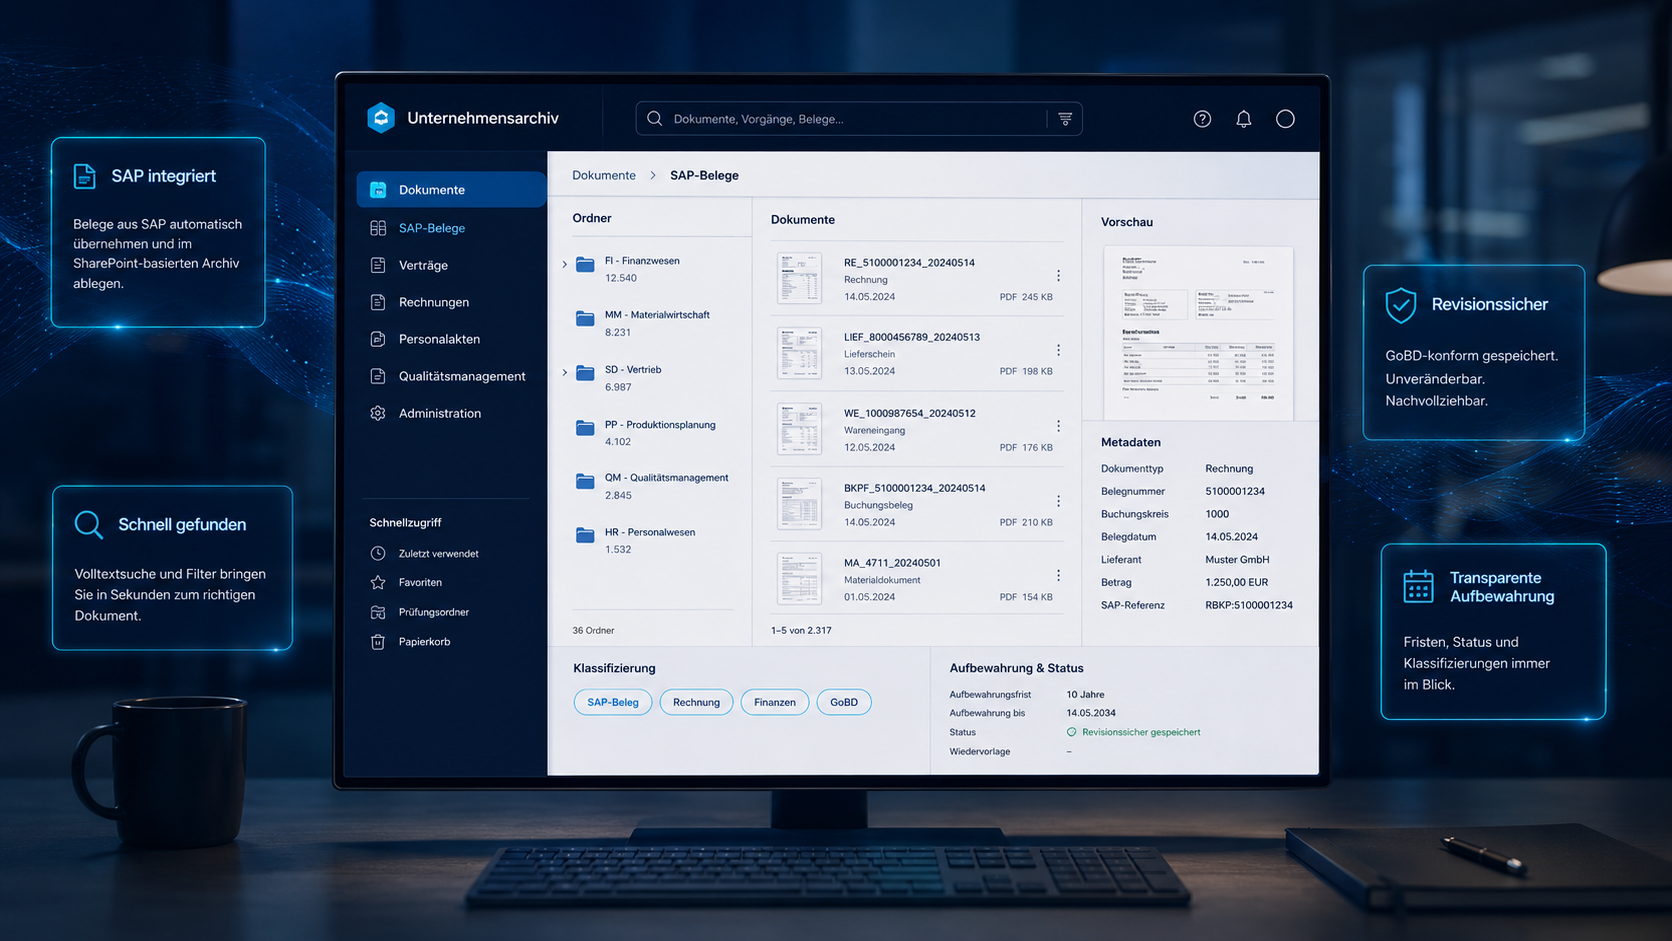The width and height of the screenshot is (1672, 941).
Task: Toggle the Finanzen classification chip
Action: [x=775, y=702]
